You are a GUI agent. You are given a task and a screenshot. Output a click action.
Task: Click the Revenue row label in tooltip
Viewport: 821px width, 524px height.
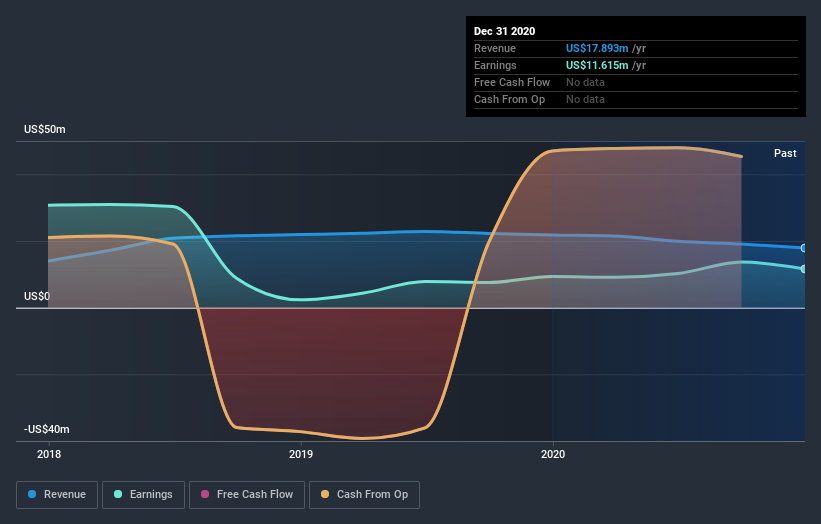click(495, 48)
